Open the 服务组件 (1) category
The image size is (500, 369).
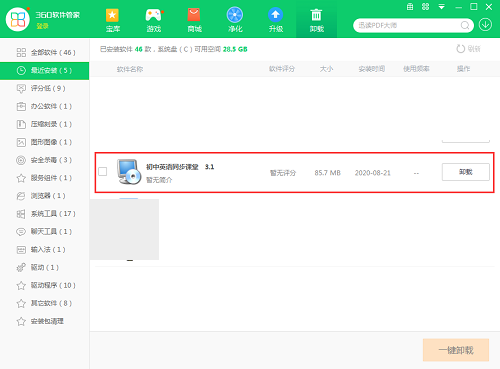(x=45, y=178)
